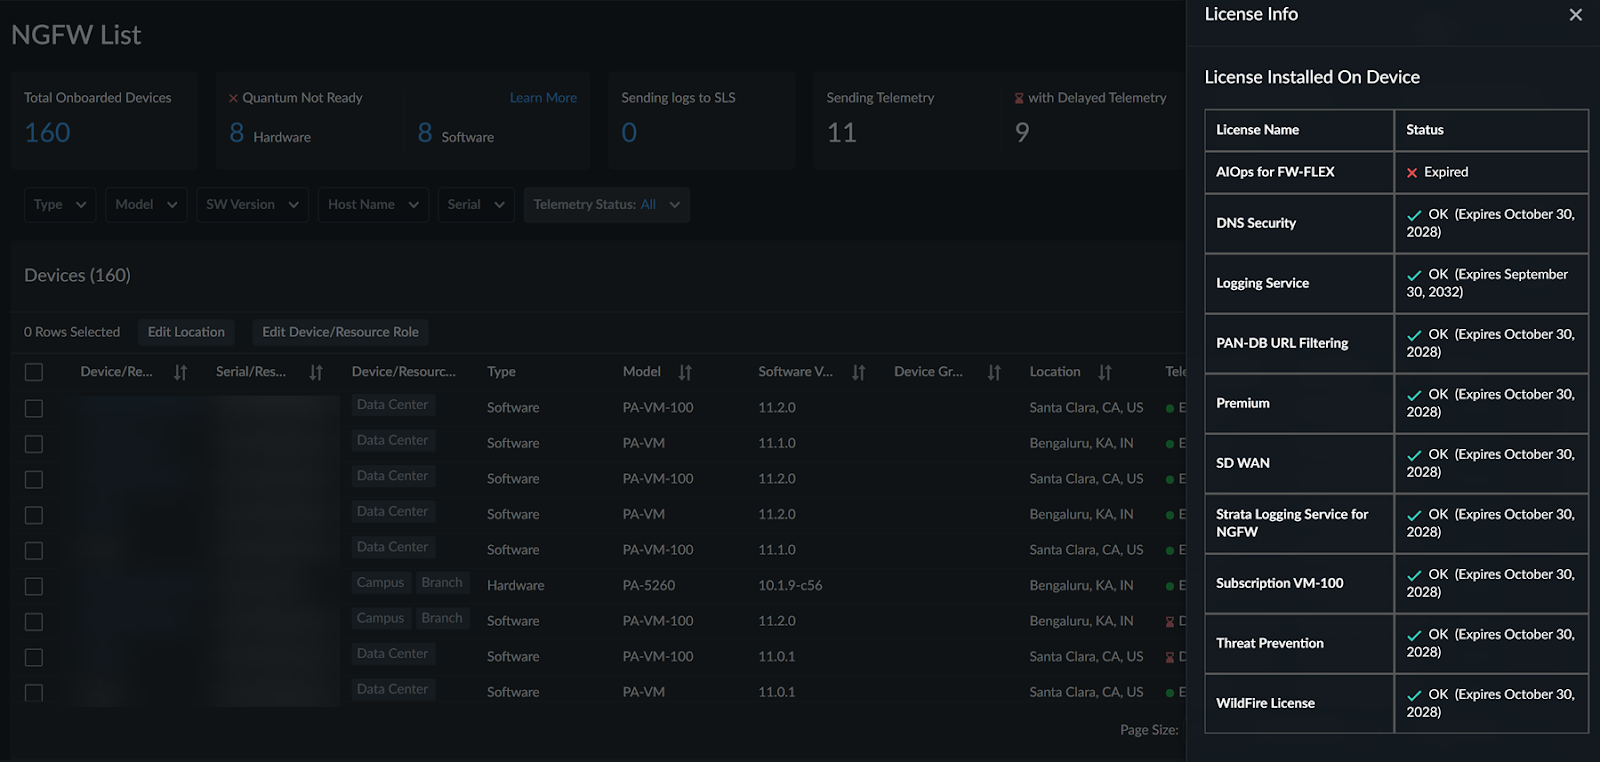Click the Edit Location button
Screen dimensions: 1600x762
tap(186, 332)
